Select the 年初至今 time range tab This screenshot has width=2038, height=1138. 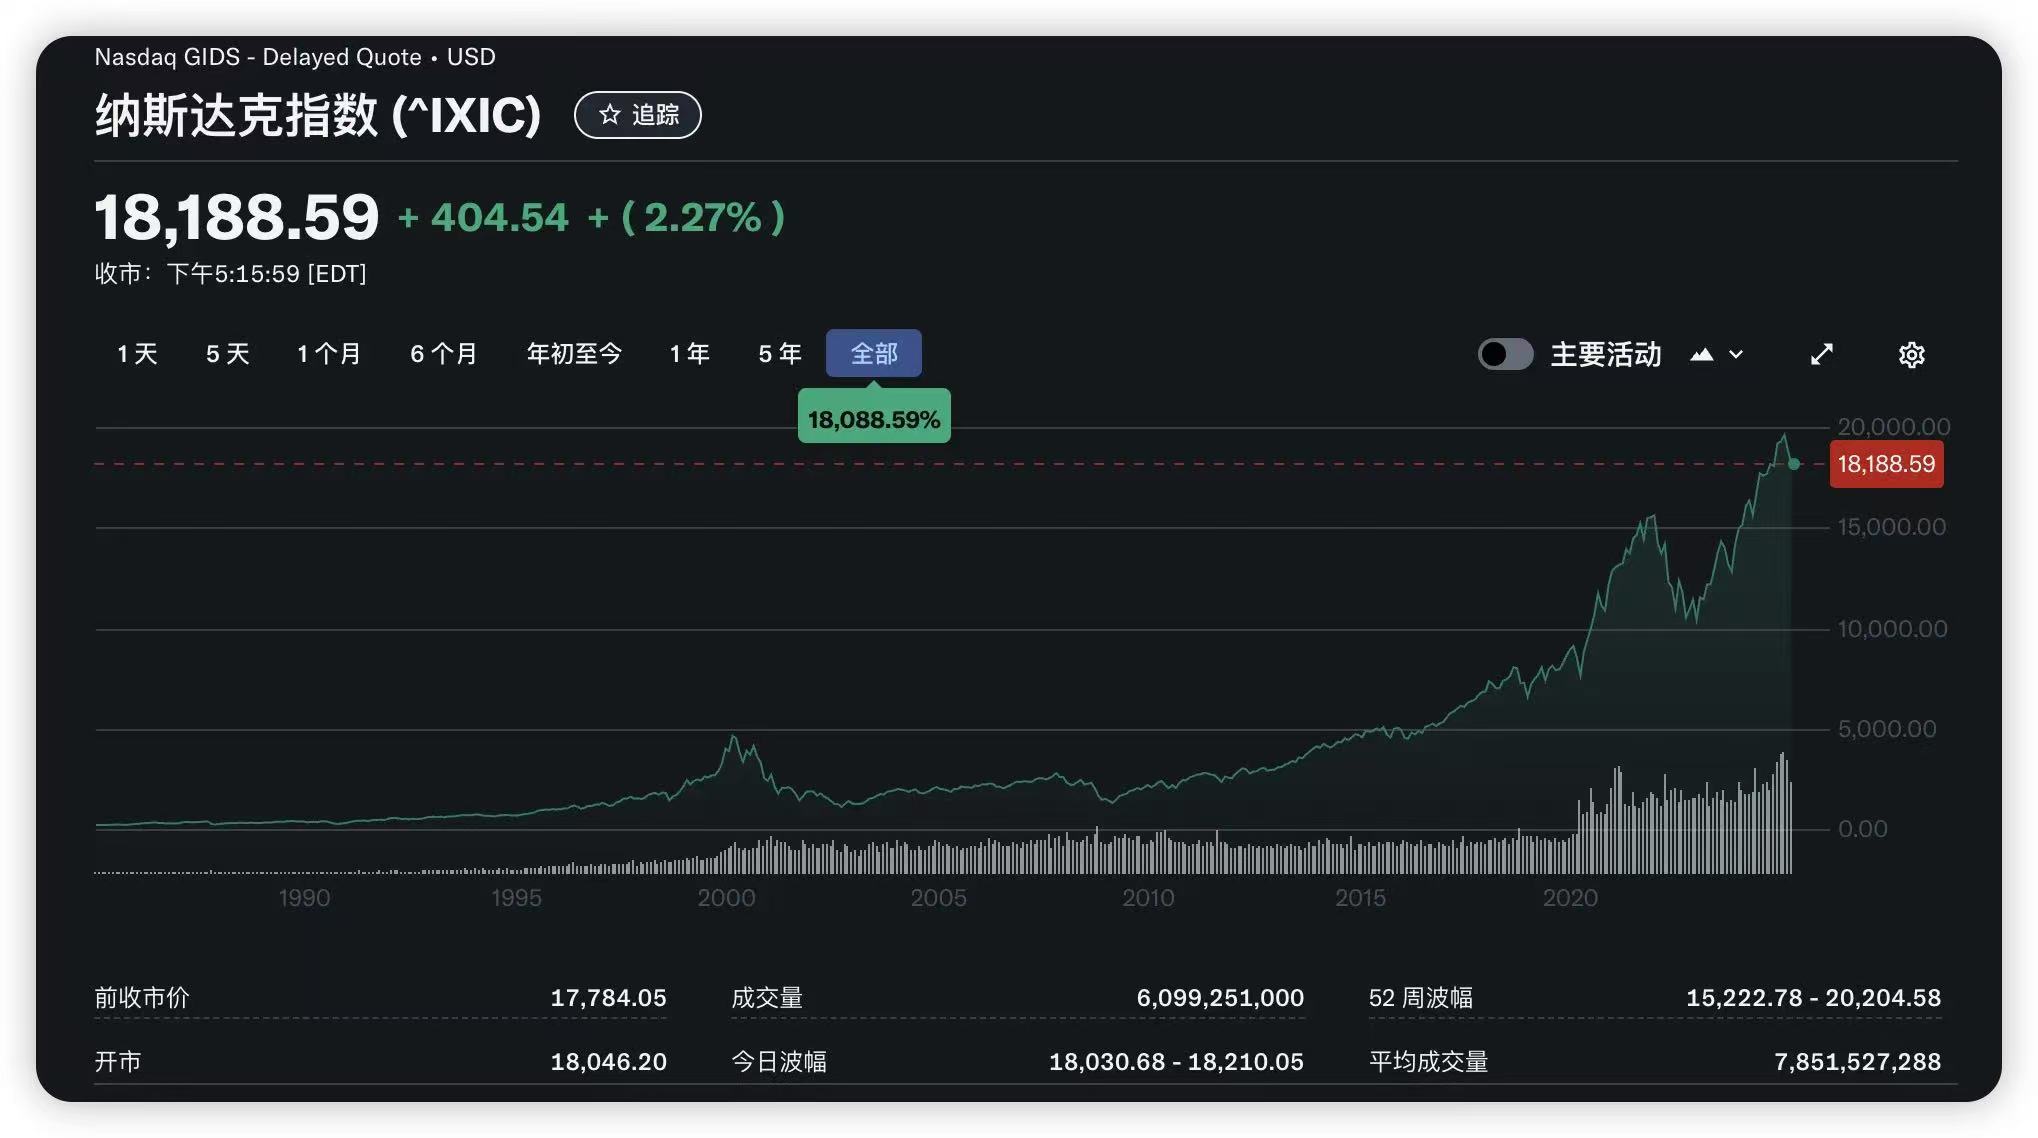(574, 354)
